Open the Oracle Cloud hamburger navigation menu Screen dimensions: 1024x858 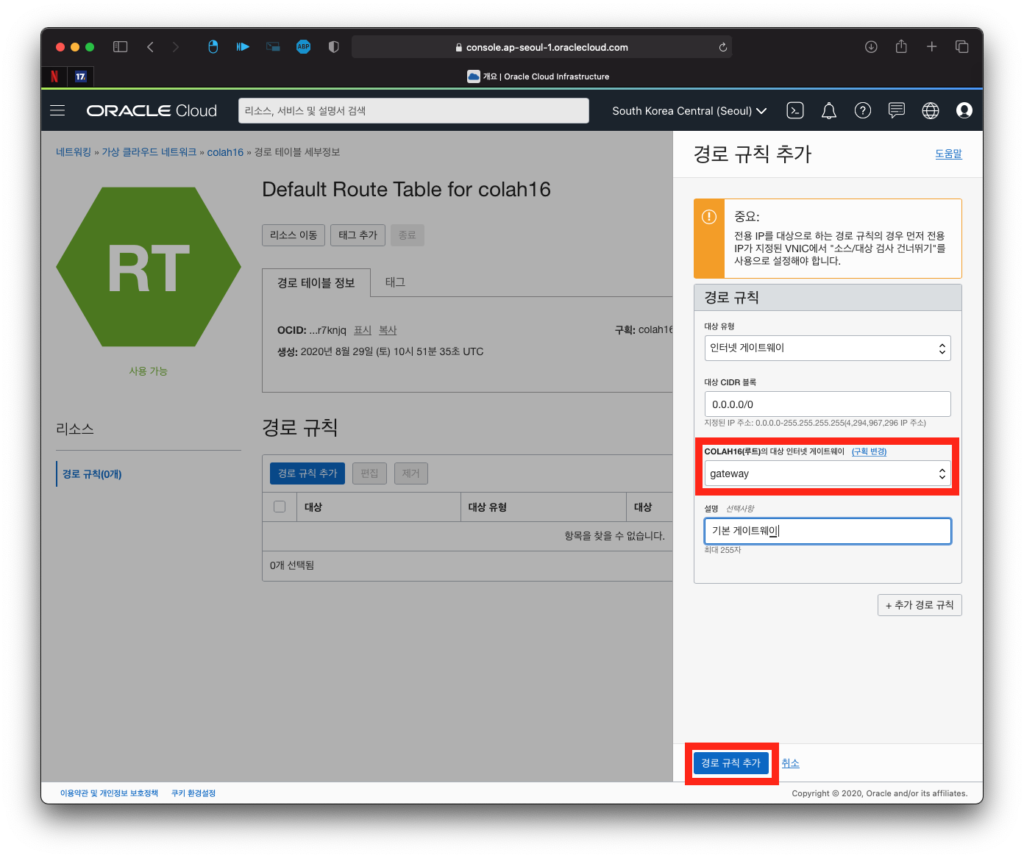[x=58, y=111]
